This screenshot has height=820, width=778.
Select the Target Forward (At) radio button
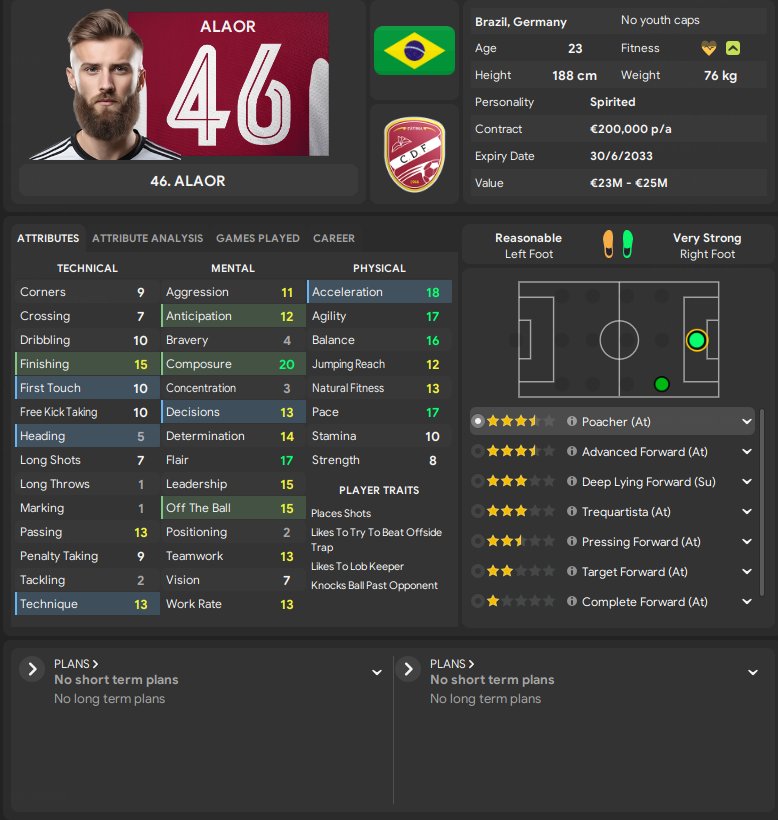click(x=477, y=571)
